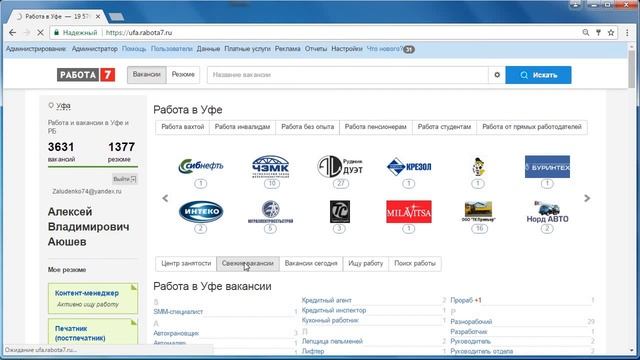Click the Уфа city selector
Image resolution: width=640 pixels, height=360 pixels.
coord(63,106)
